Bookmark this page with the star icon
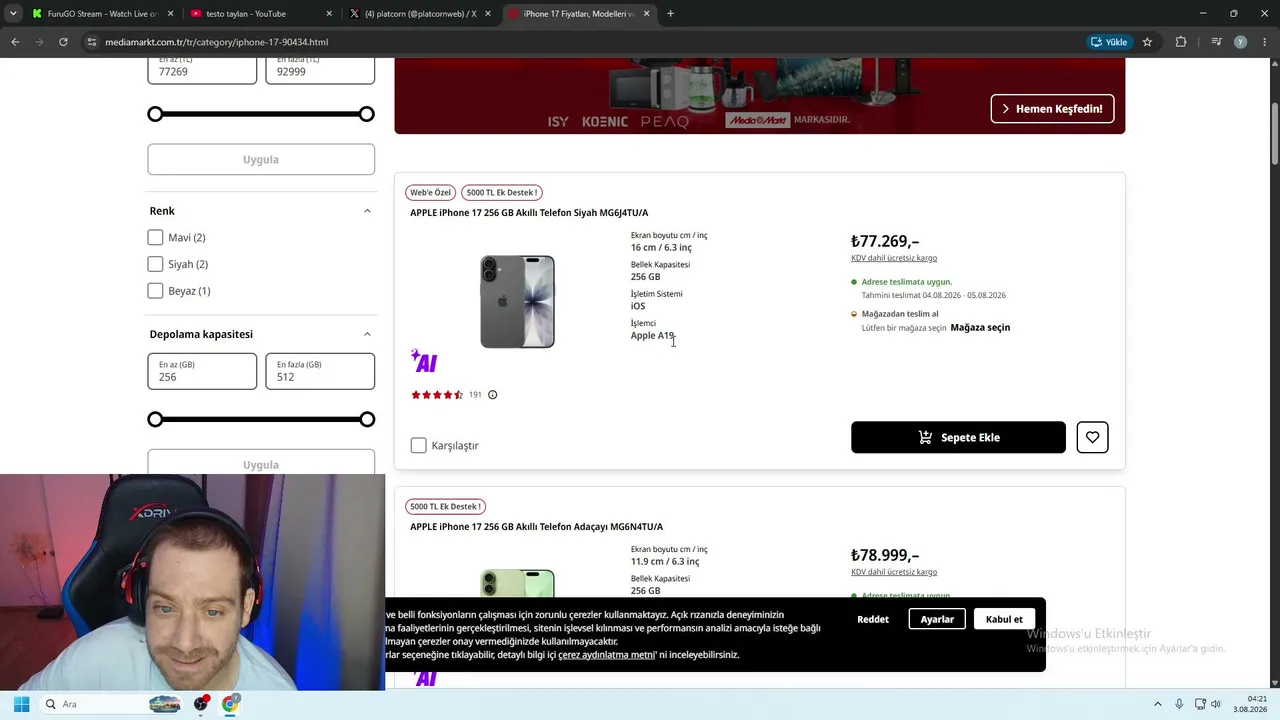The height and width of the screenshot is (720, 1280). (x=1147, y=42)
